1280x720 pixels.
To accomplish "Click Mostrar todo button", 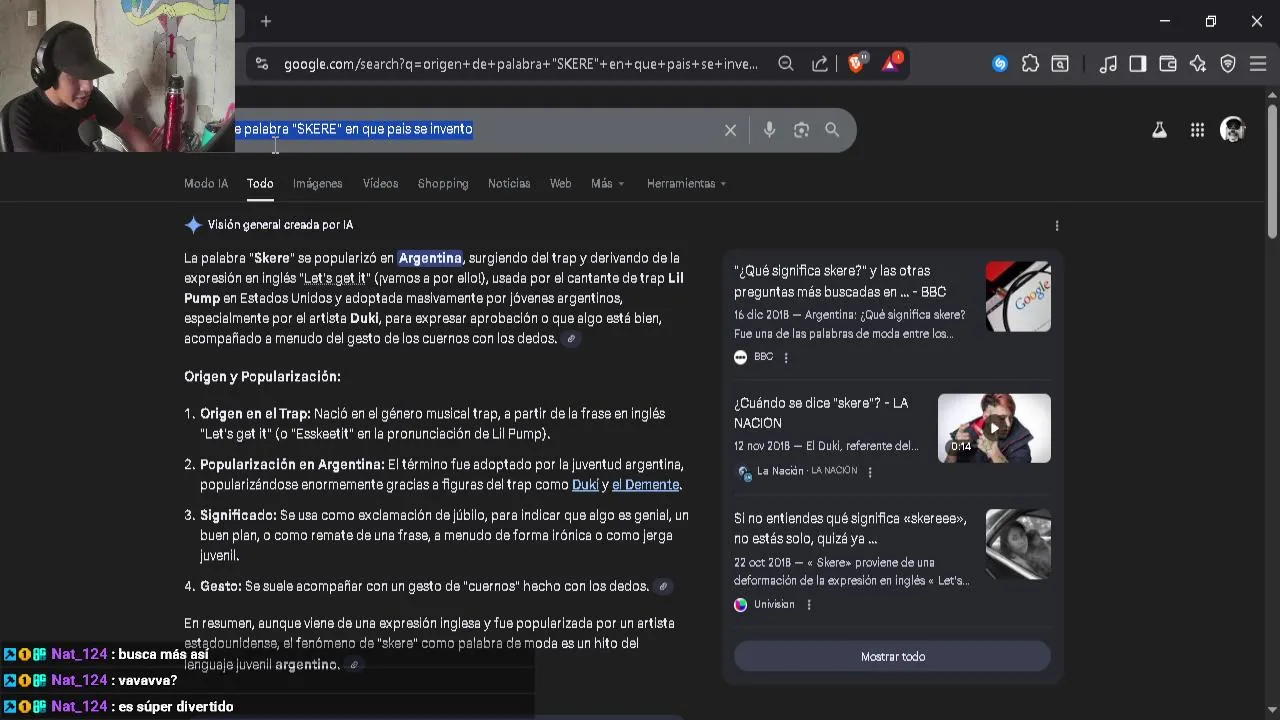I will coord(893,657).
